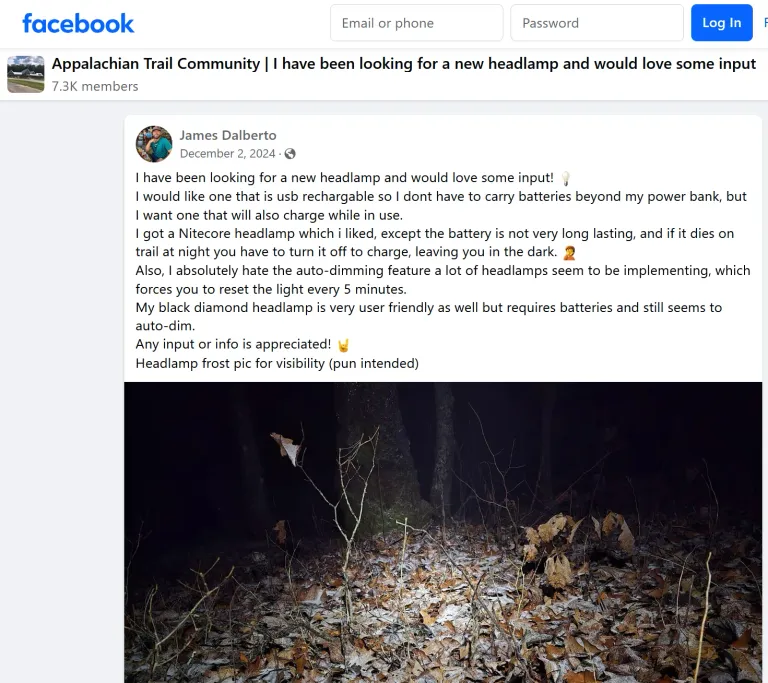Click the 7.3K members text

[x=95, y=86]
